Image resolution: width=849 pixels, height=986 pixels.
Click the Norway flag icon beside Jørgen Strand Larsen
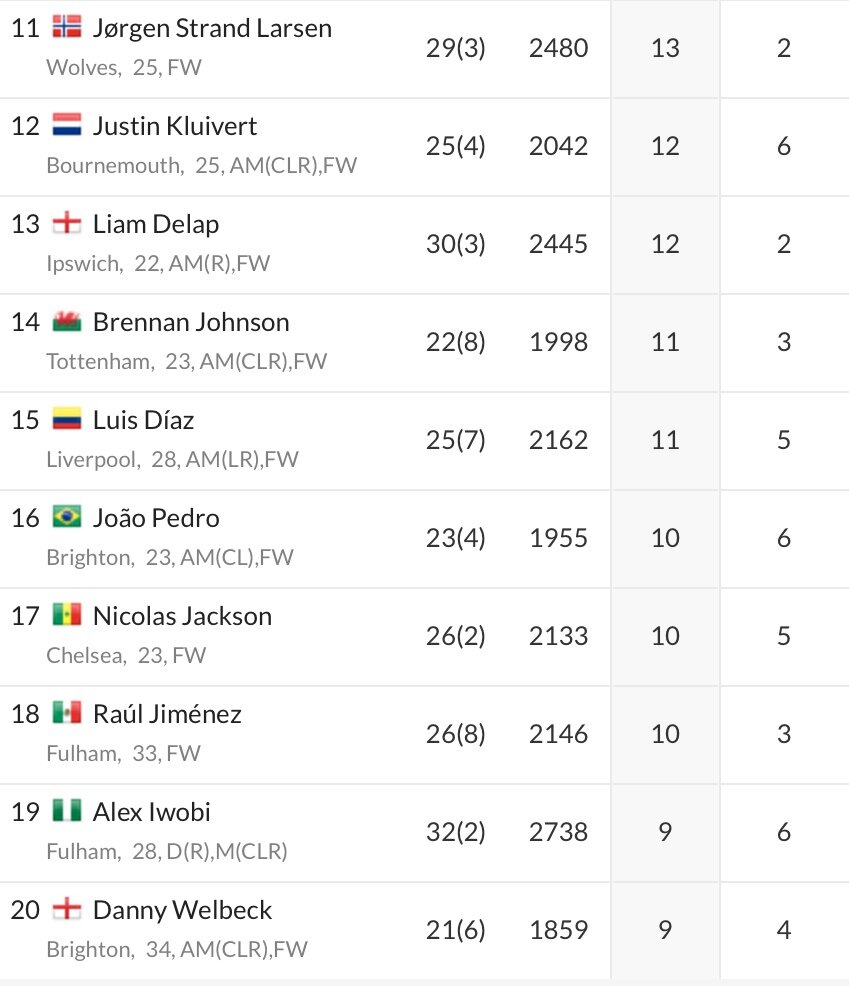[x=67, y=27]
